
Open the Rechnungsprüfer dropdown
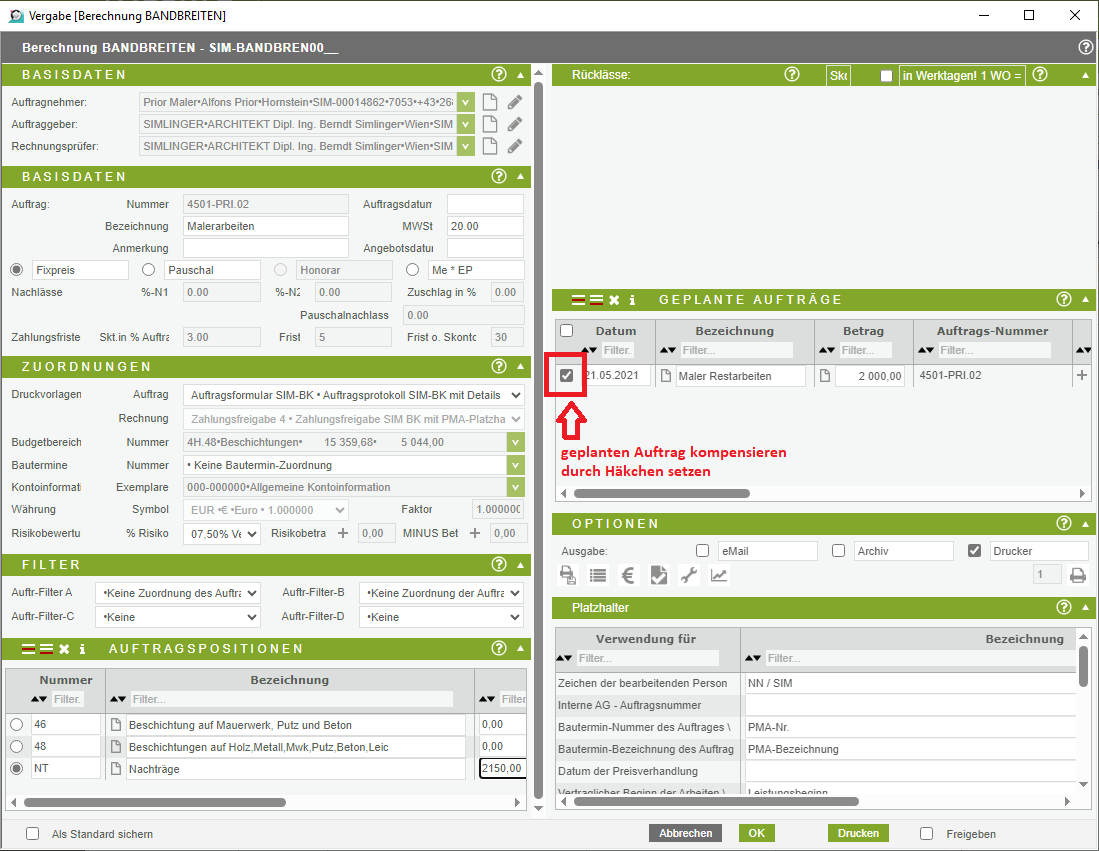(465, 146)
